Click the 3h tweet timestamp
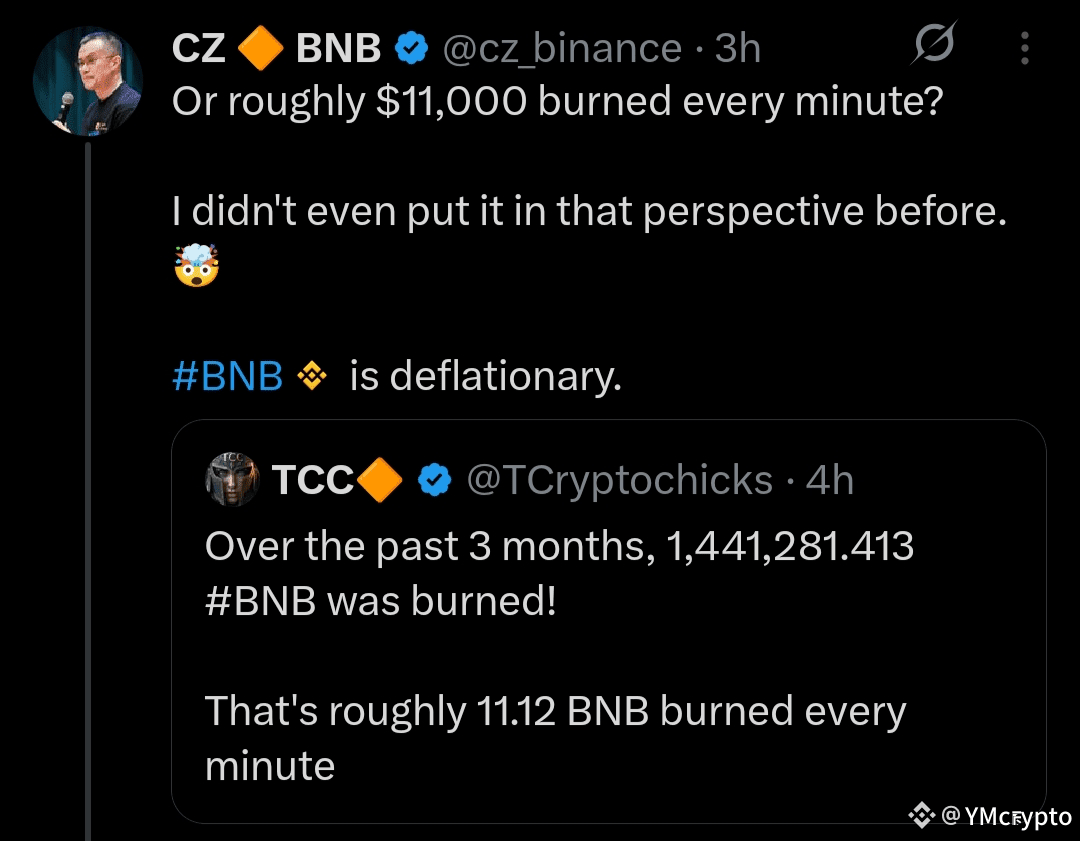Image resolution: width=1080 pixels, height=841 pixels. (738, 48)
